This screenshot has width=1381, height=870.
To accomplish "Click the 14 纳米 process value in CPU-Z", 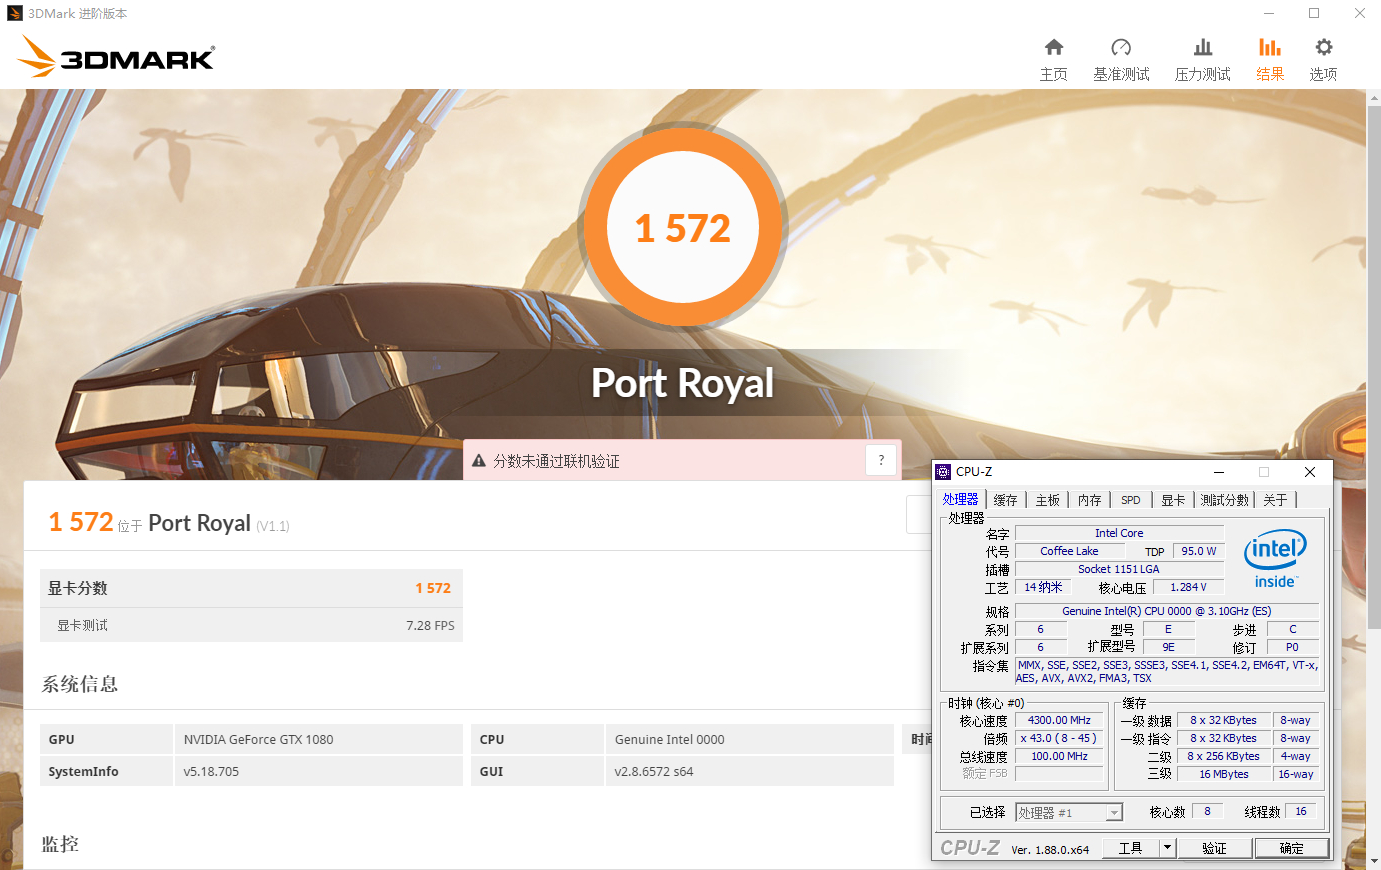I will [1043, 587].
